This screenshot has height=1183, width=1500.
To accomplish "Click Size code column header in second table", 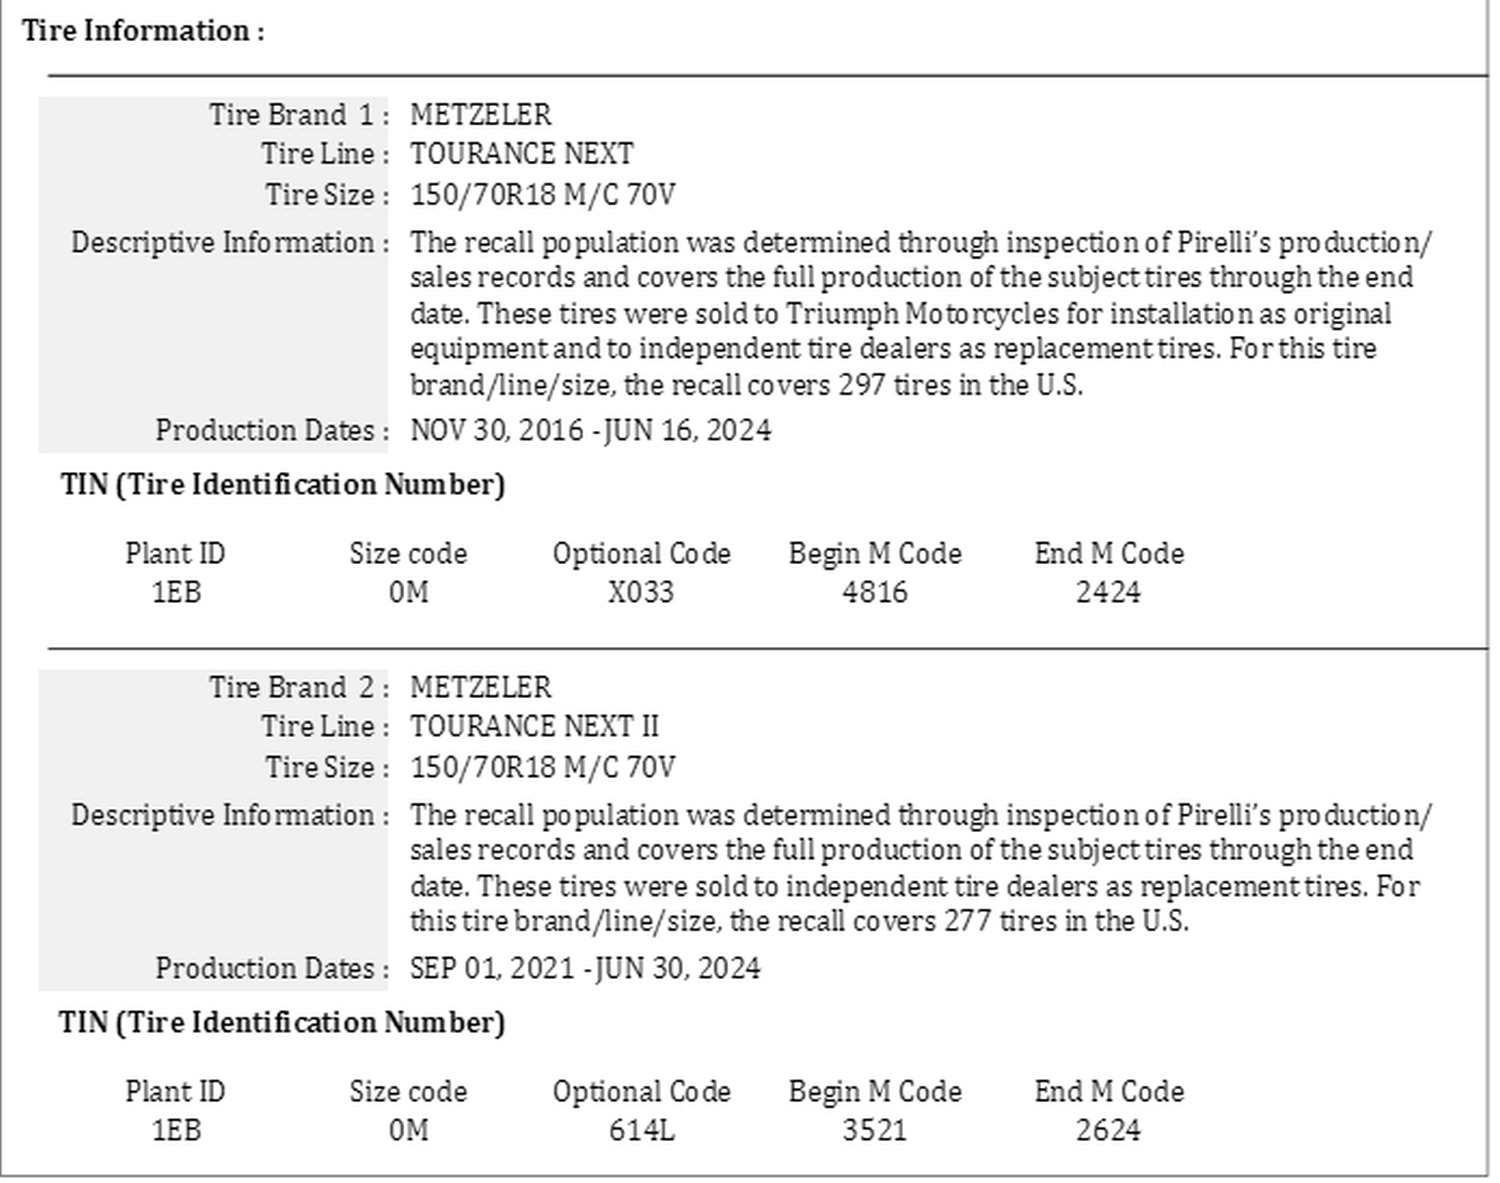I will coord(408,1092).
